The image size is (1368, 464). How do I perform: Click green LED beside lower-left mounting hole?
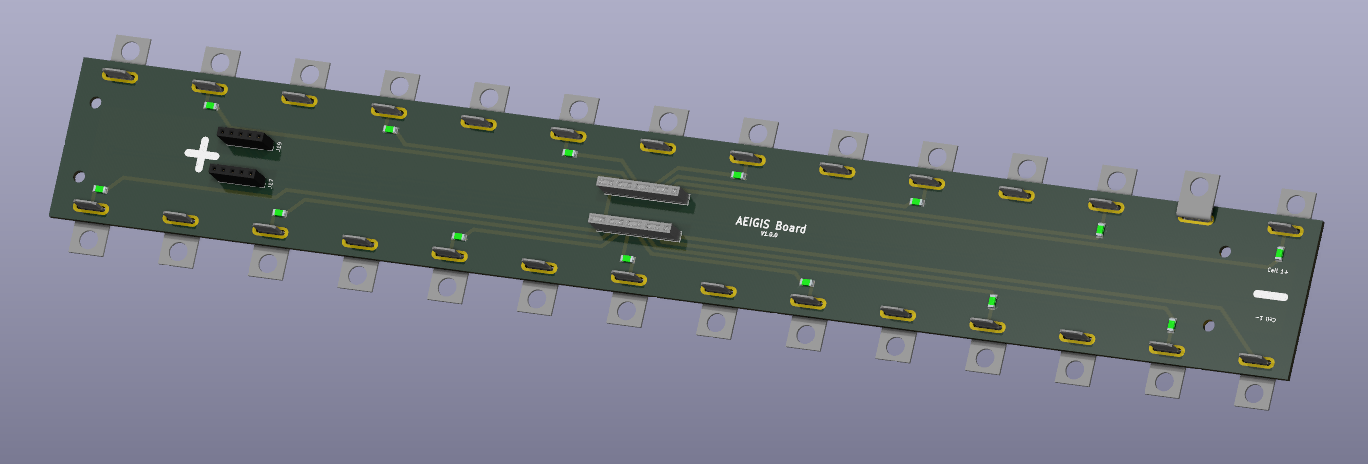[x=100, y=189]
